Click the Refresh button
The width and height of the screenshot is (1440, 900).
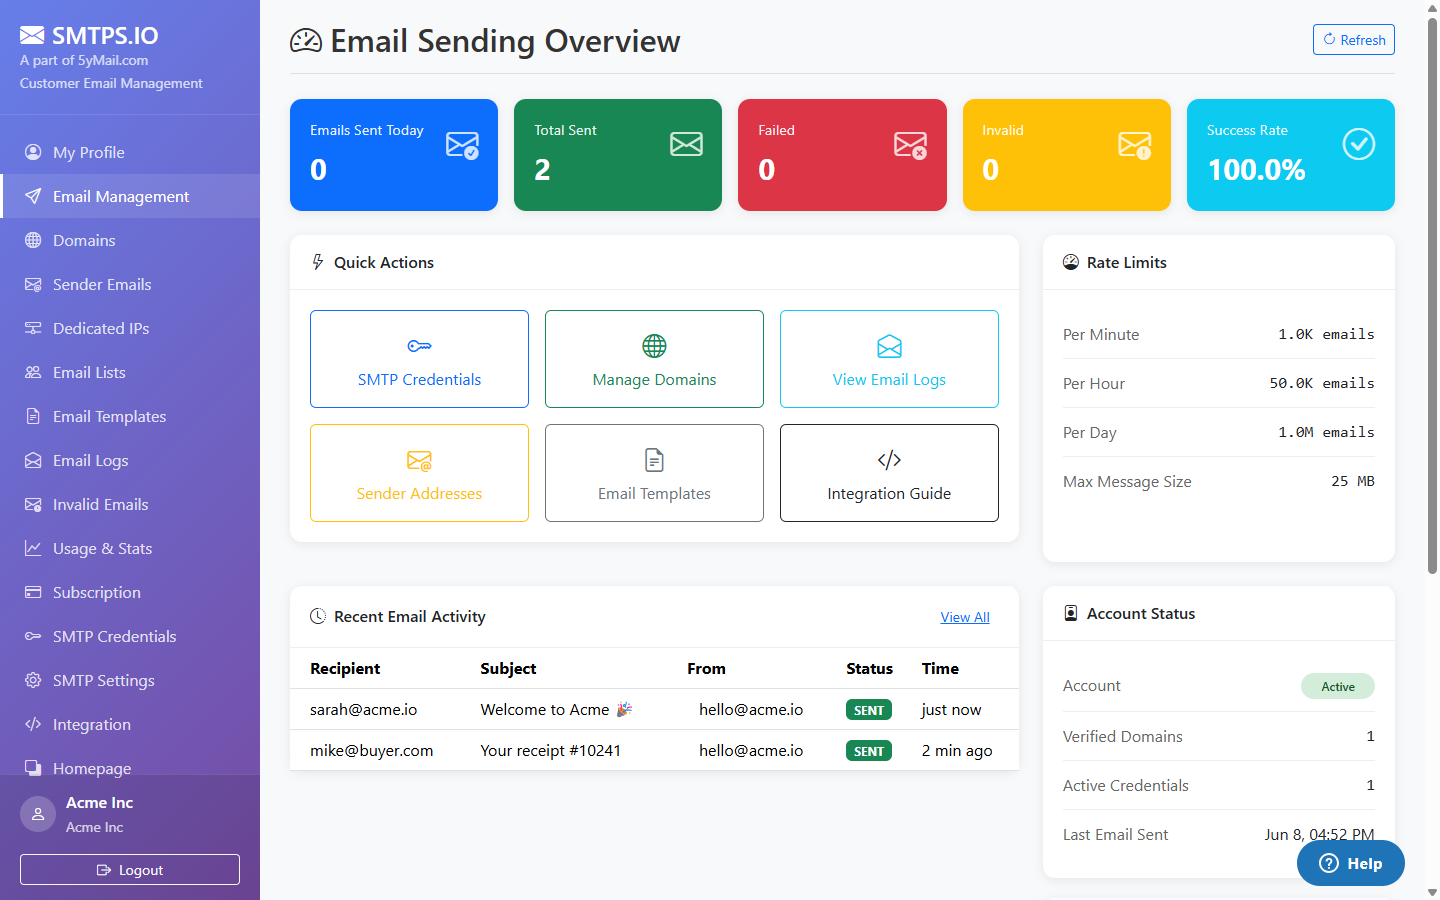(x=1353, y=40)
